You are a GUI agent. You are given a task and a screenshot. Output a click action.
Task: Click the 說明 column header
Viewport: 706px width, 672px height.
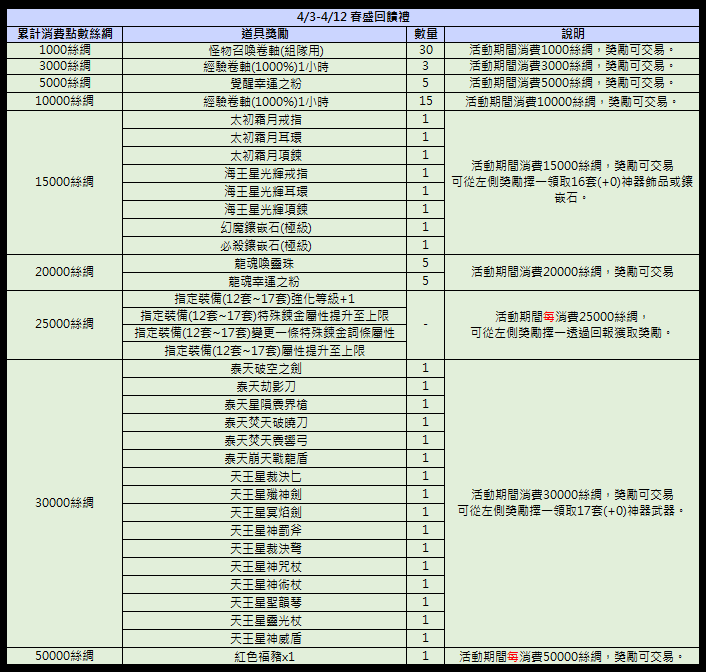click(x=573, y=34)
